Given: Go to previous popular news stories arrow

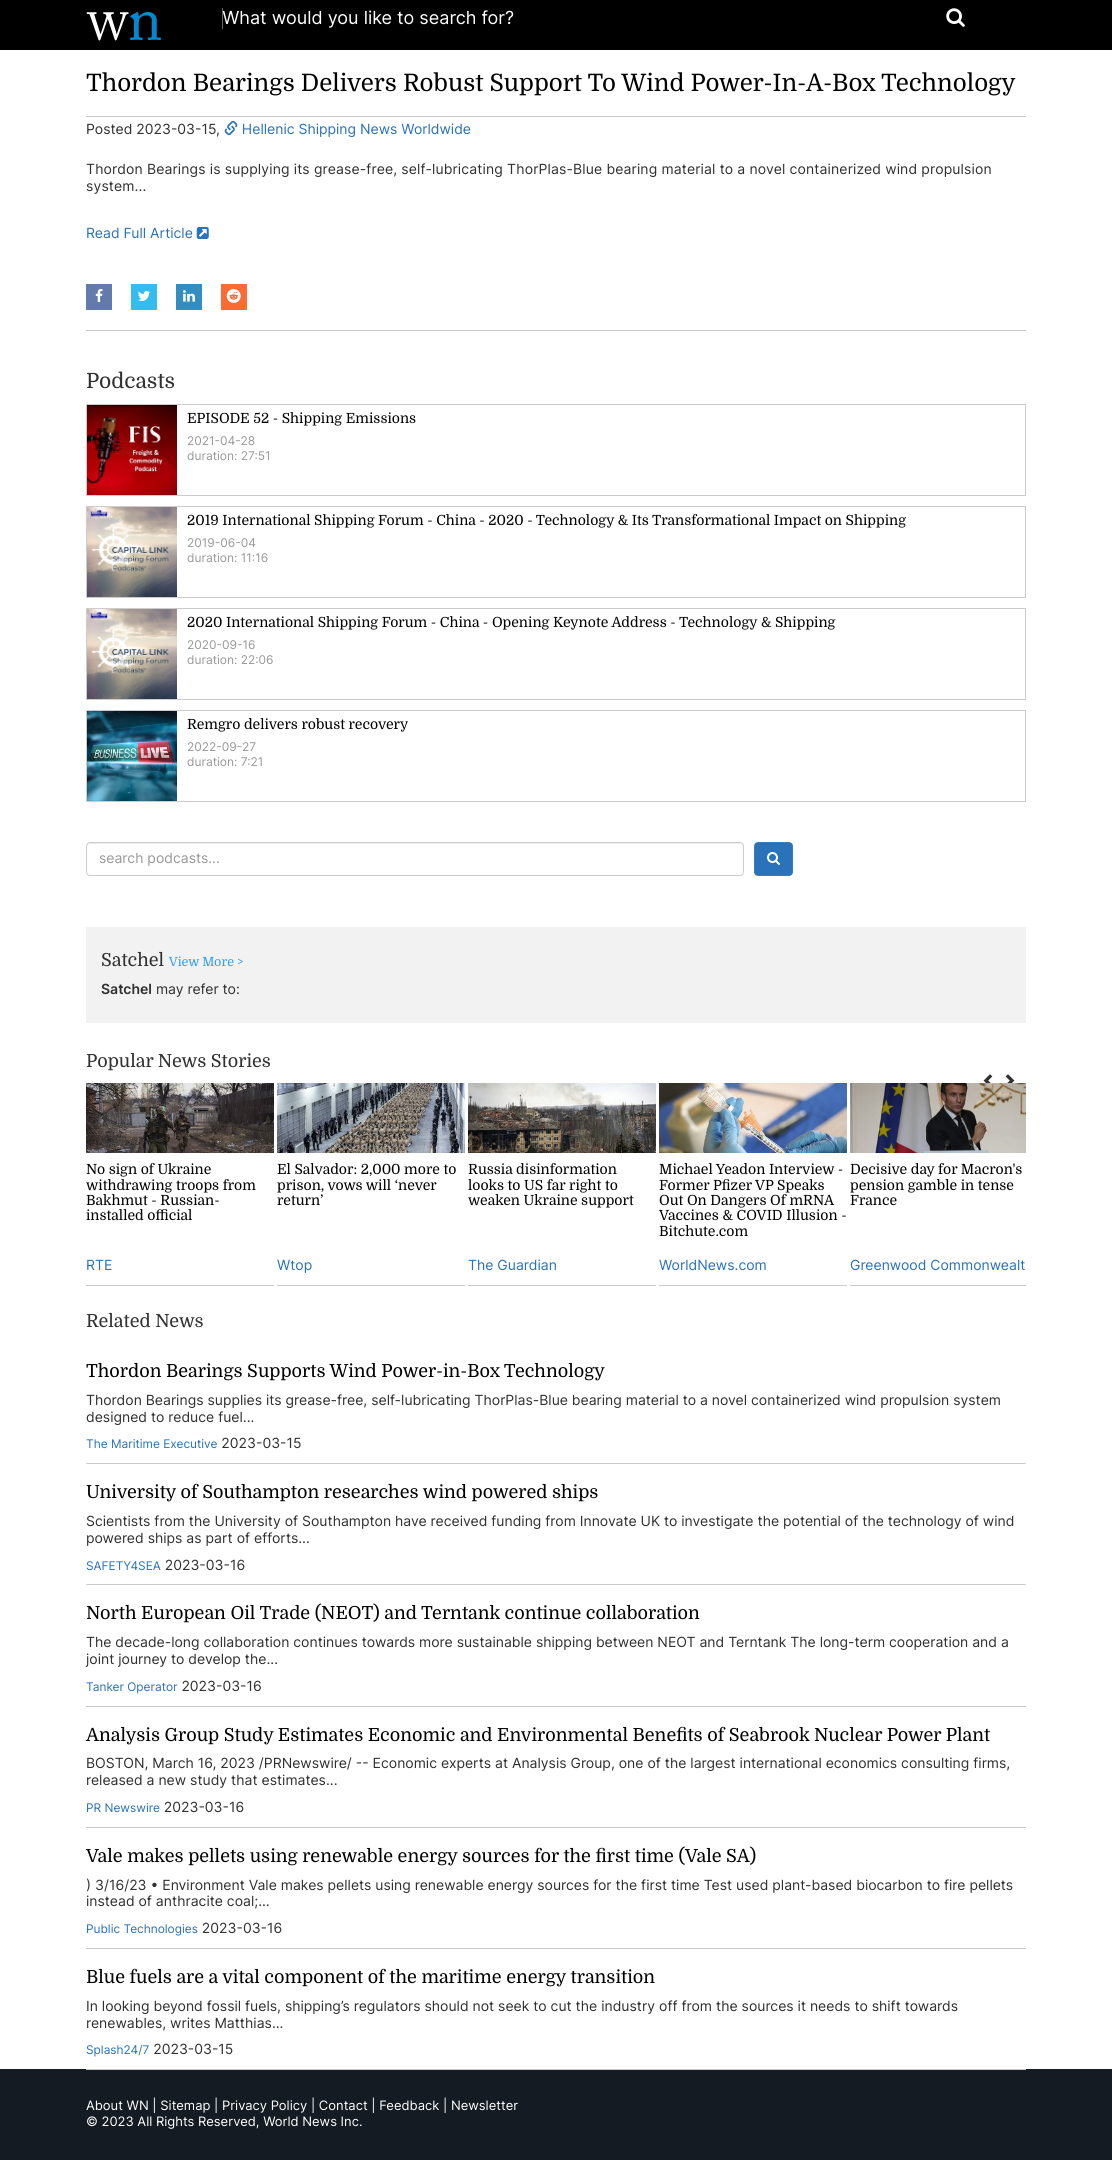Looking at the screenshot, I should [x=988, y=1080].
